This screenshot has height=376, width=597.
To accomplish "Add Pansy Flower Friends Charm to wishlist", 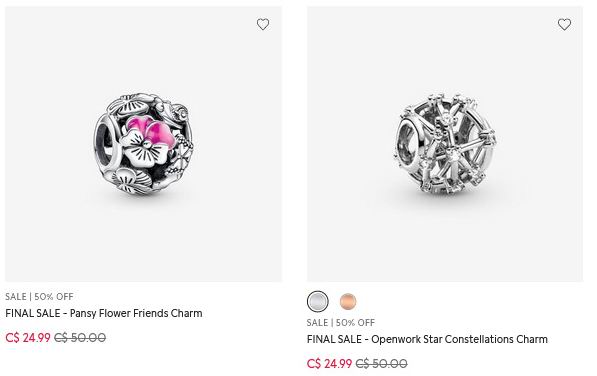I will [x=263, y=24].
